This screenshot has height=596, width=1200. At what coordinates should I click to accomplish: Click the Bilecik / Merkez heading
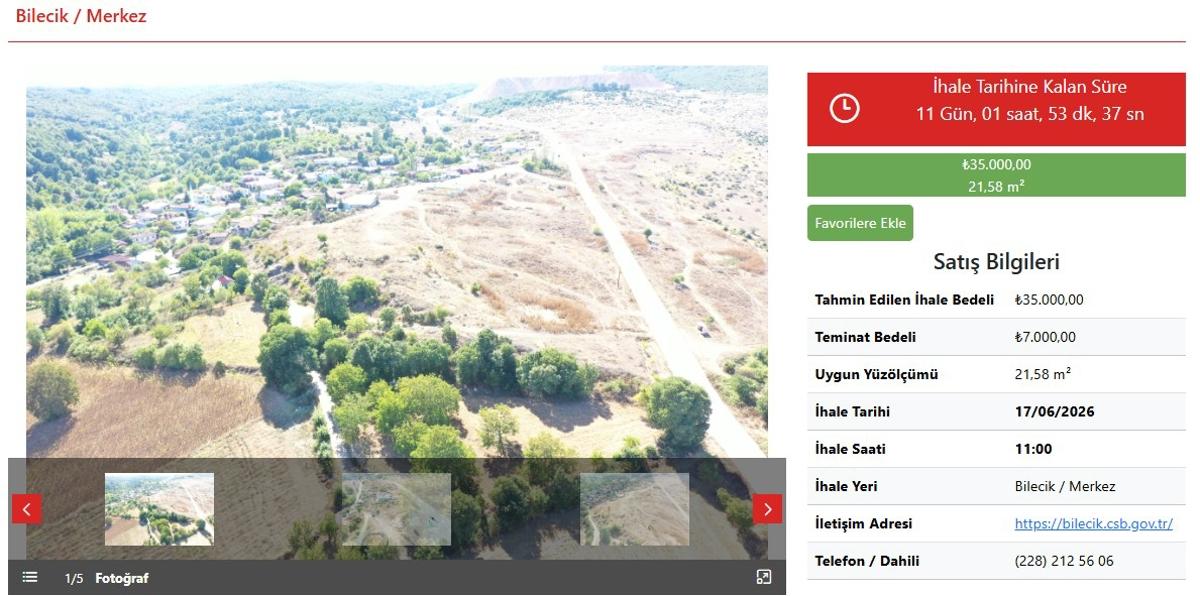pos(81,16)
